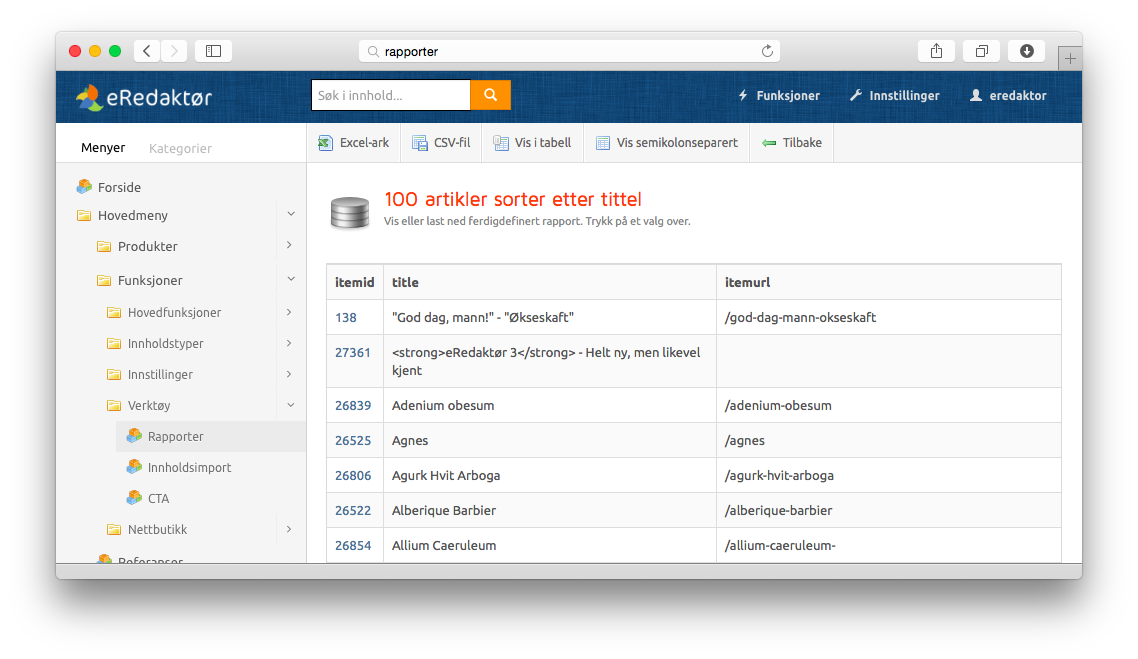The height and width of the screenshot is (659, 1138).
Task: Click the Innholdsimport page icon
Action: (134, 467)
